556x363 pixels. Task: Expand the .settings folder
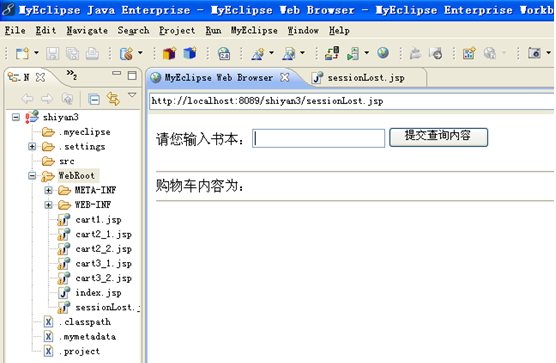[x=32, y=146]
